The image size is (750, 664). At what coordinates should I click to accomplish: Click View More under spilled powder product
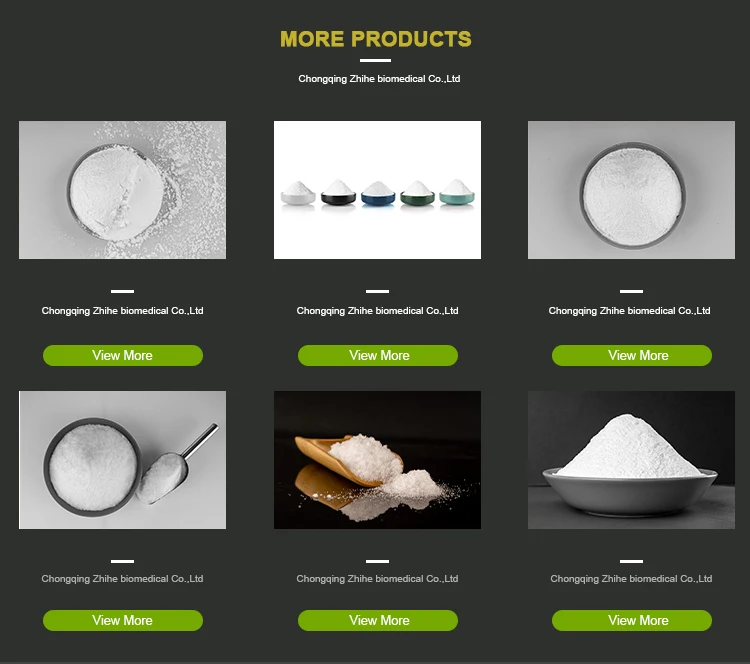123,355
